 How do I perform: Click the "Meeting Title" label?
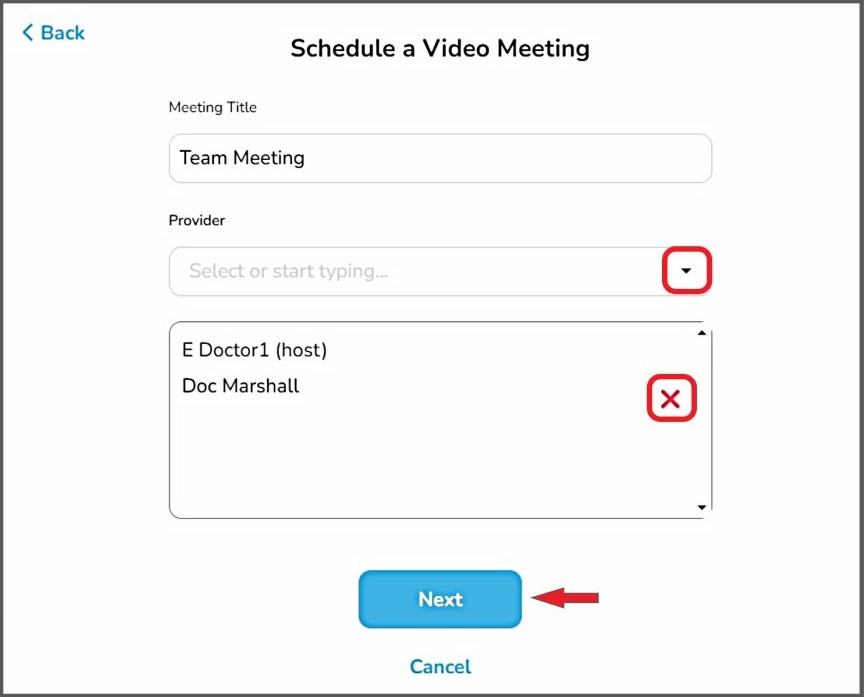pos(213,107)
